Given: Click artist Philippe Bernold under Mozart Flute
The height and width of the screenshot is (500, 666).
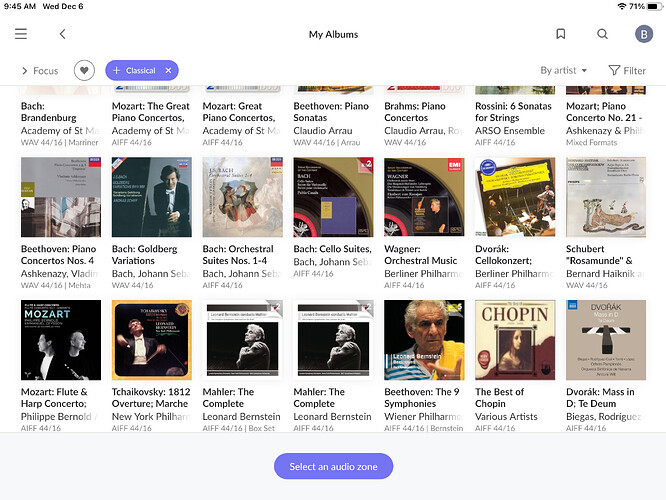Looking at the screenshot, I should [x=59, y=417].
